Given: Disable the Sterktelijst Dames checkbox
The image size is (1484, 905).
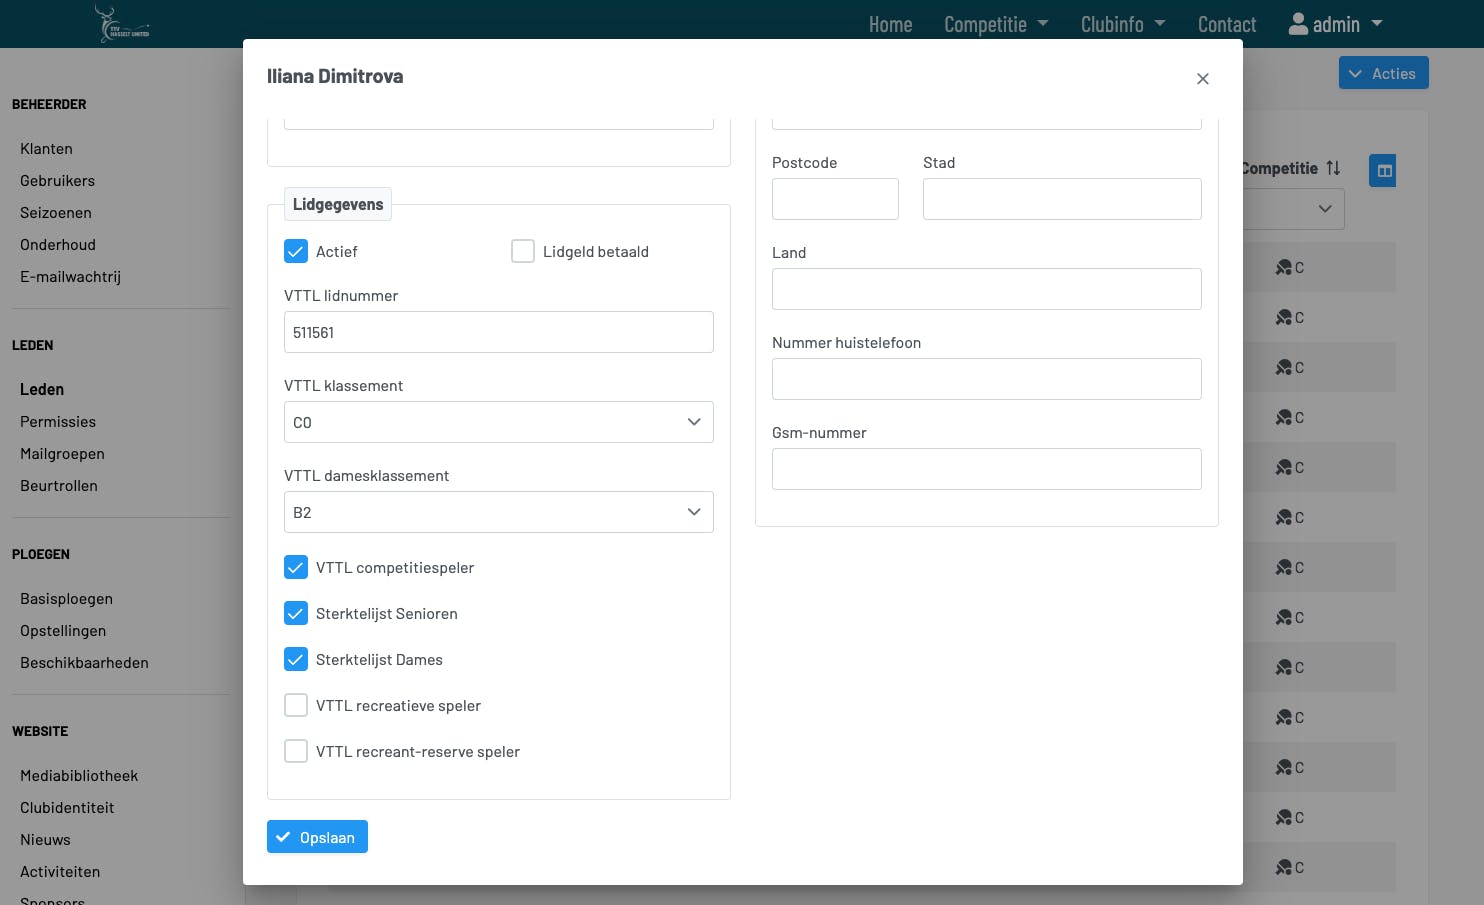Looking at the screenshot, I should 296,659.
